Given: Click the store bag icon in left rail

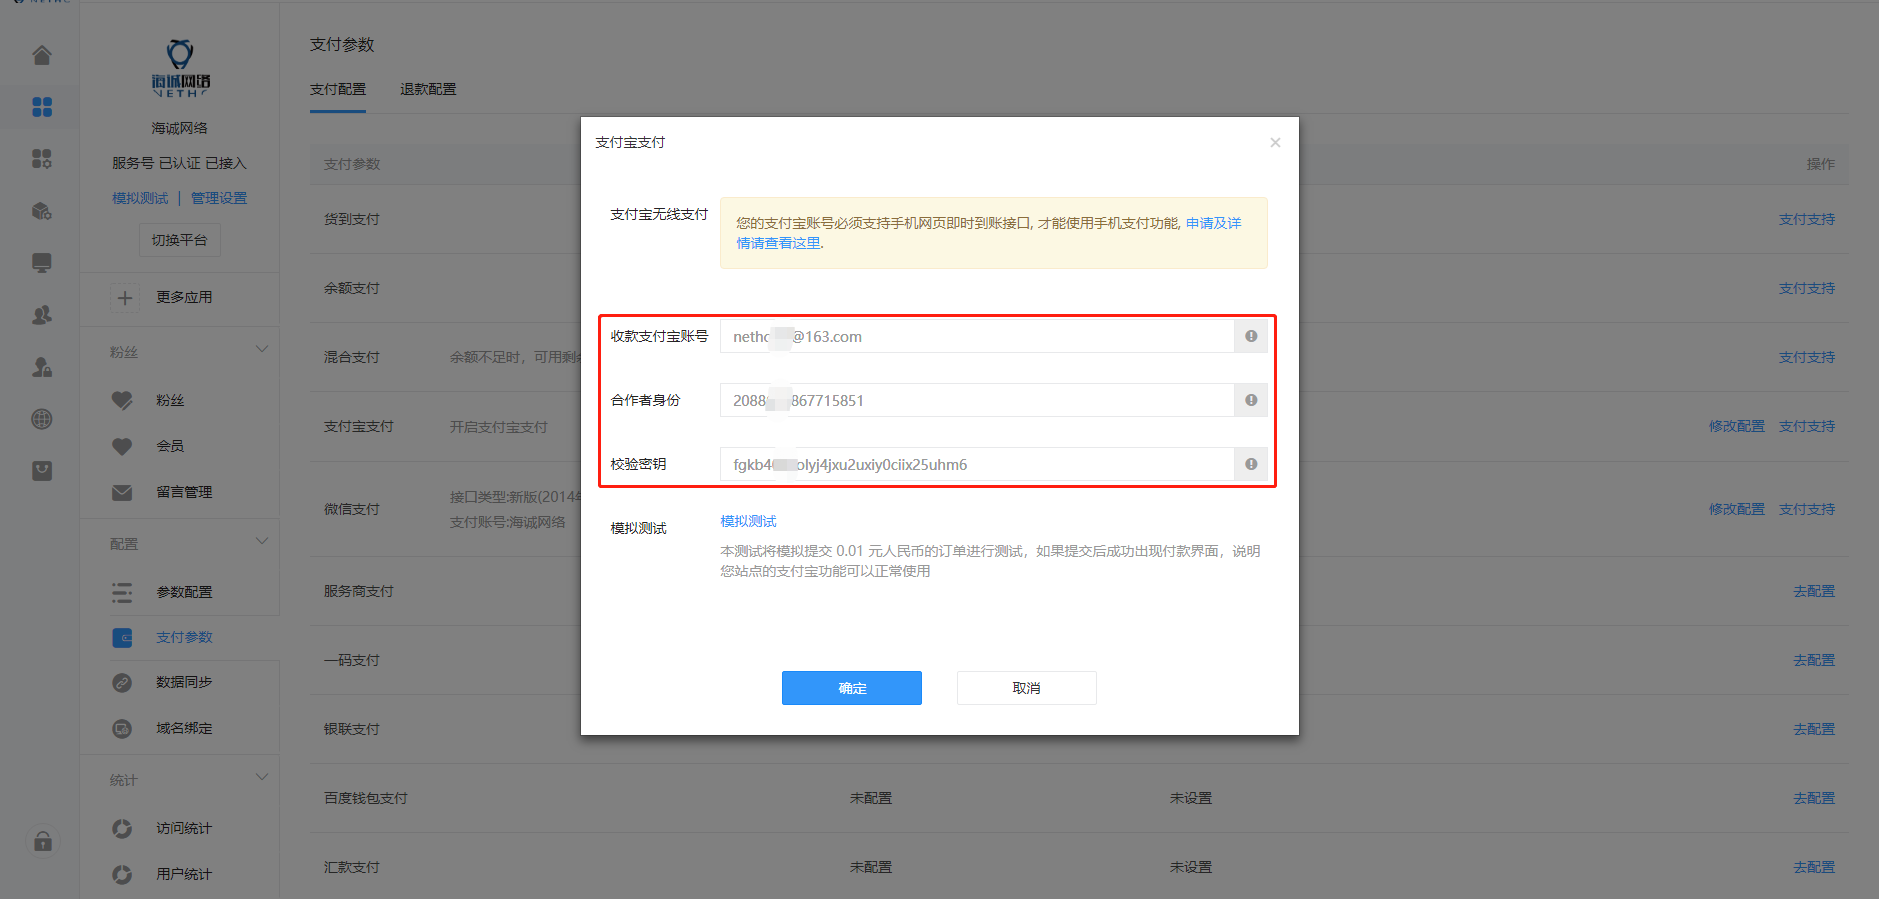Looking at the screenshot, I should coord(42,471).
